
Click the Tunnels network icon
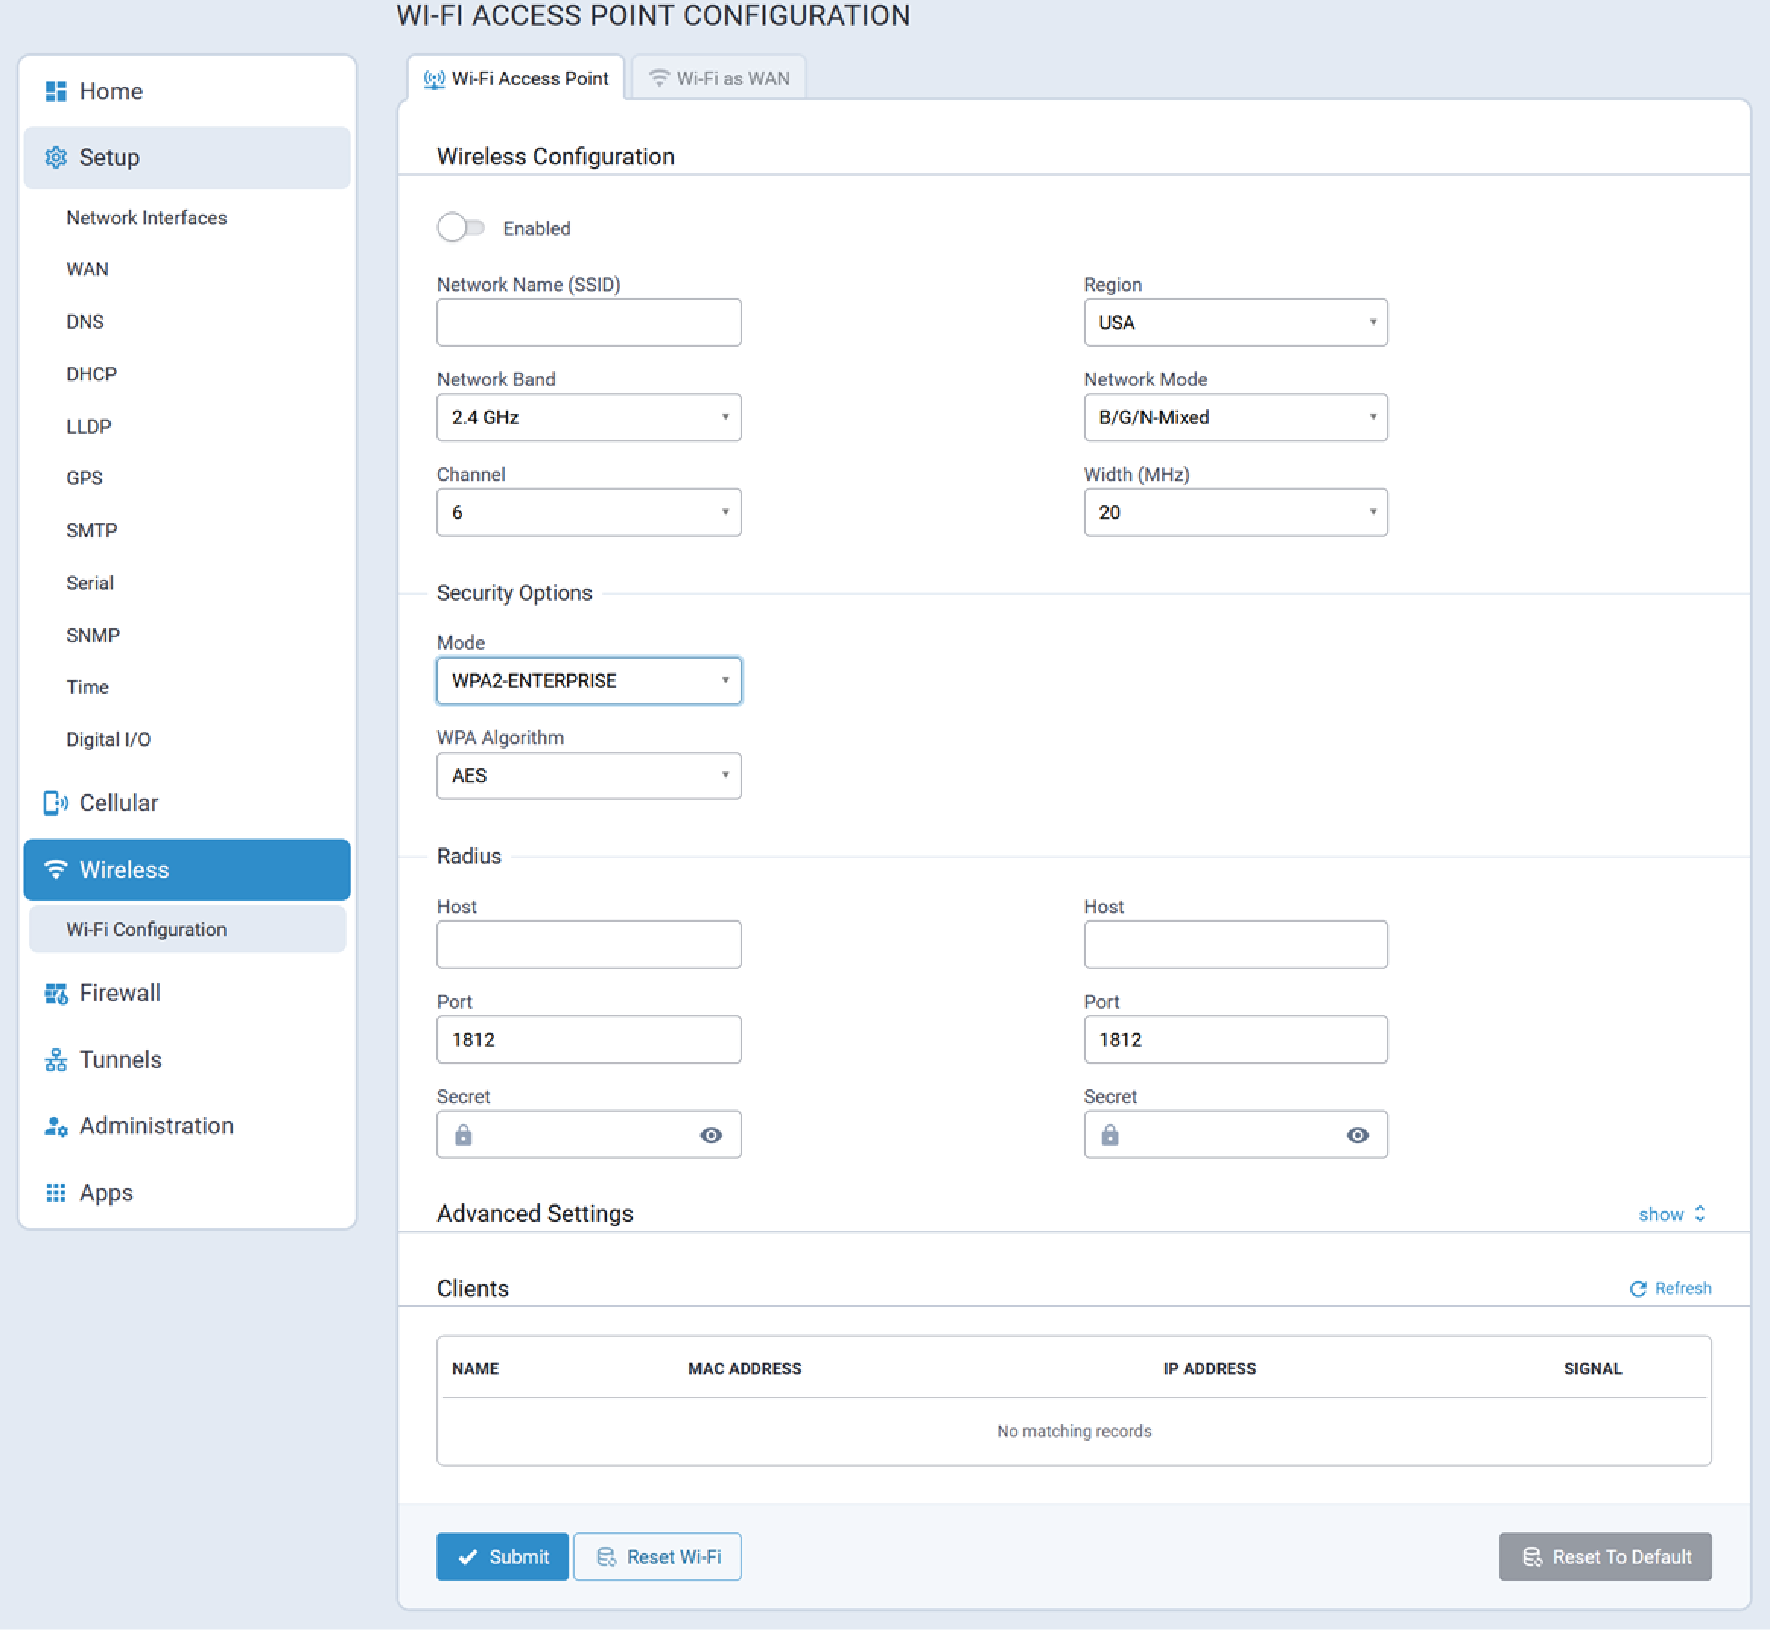click(56, 1060)
